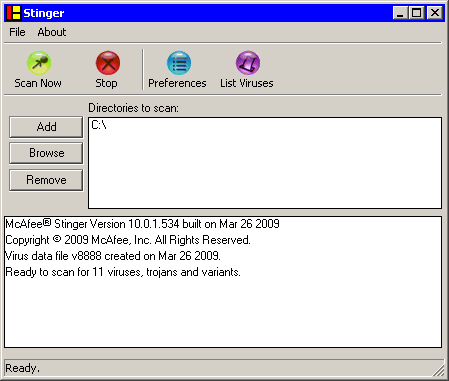Screen dimensions: 449x381
Task: Click the Remove button
Action: [x=46, y=180]
